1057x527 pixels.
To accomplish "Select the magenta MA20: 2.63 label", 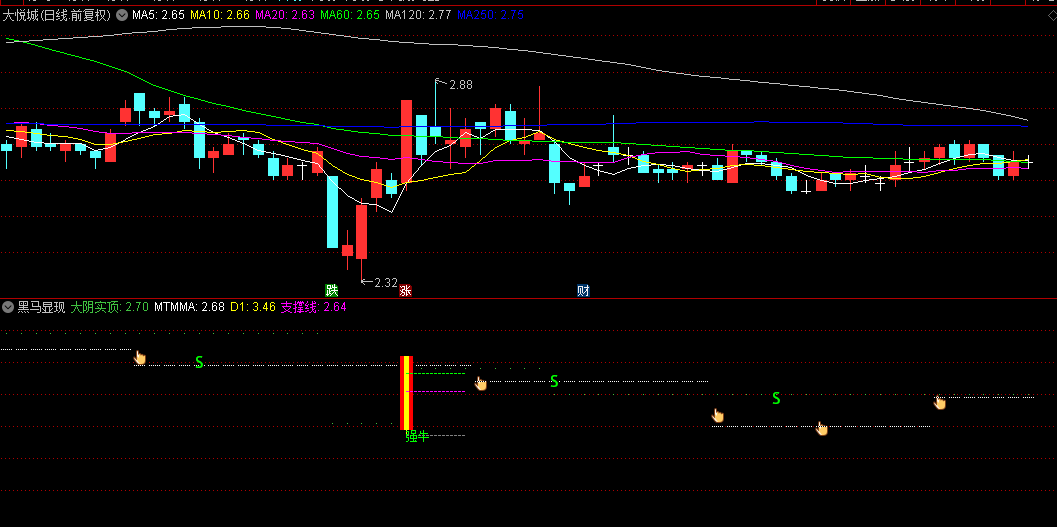I will click(285, 15).
